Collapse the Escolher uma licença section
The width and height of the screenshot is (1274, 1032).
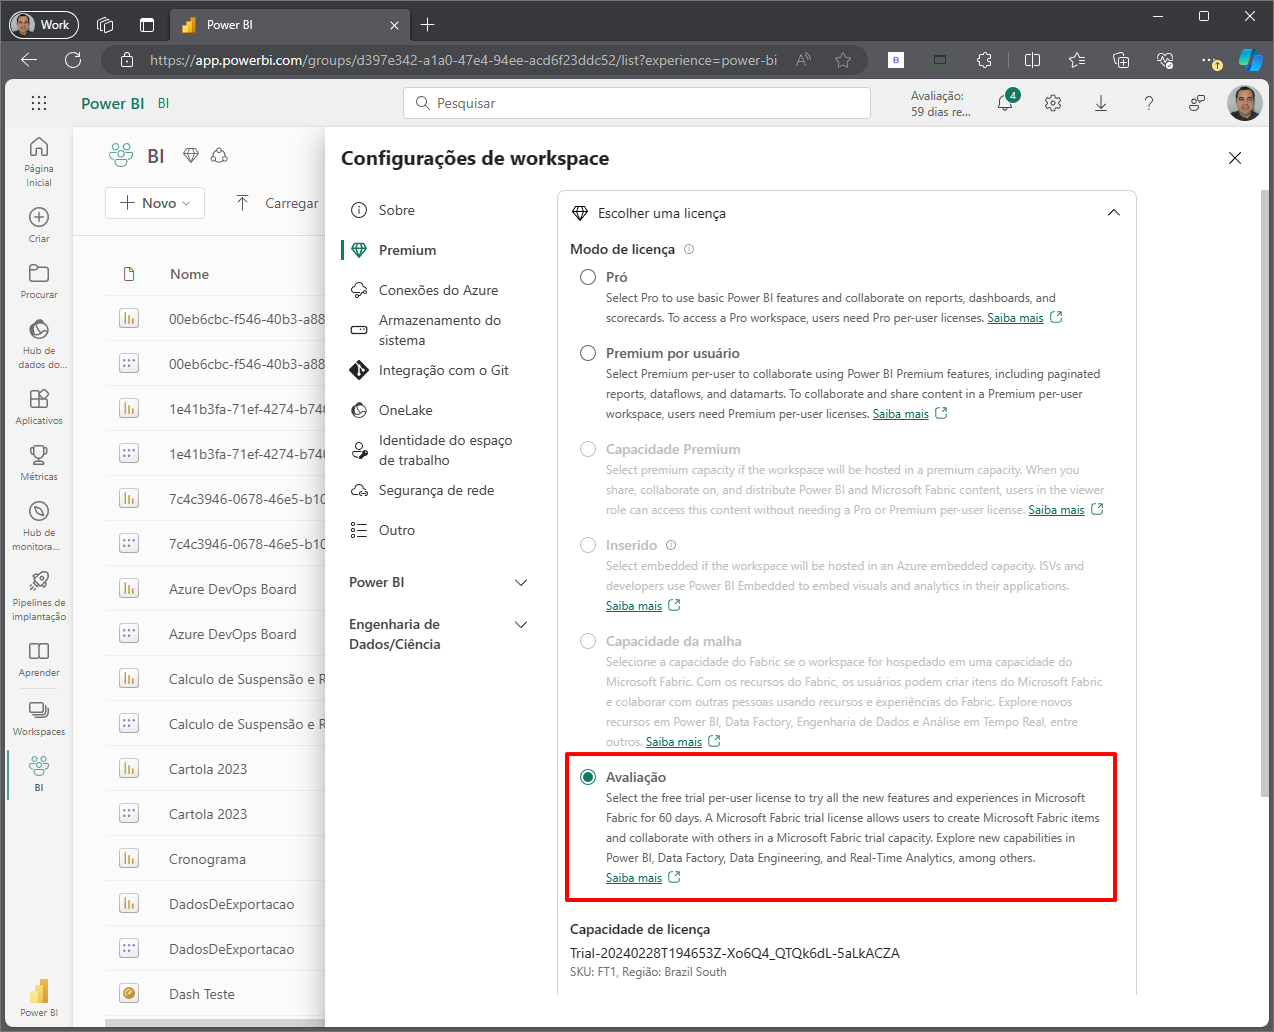click(1113, 213)
